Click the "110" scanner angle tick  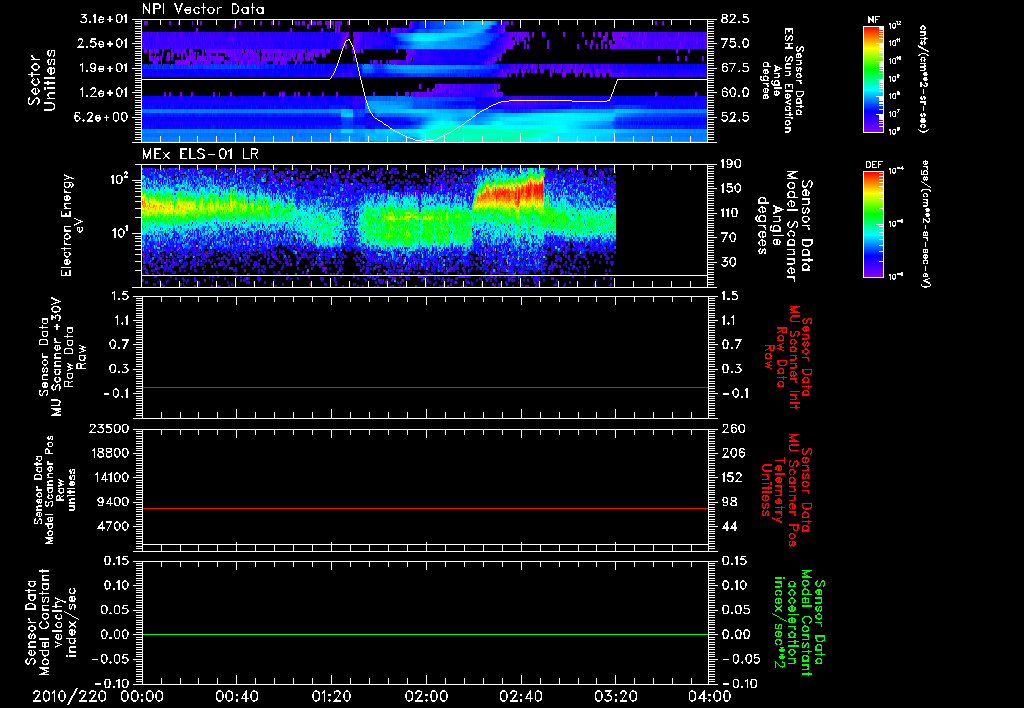pos(731,213)
